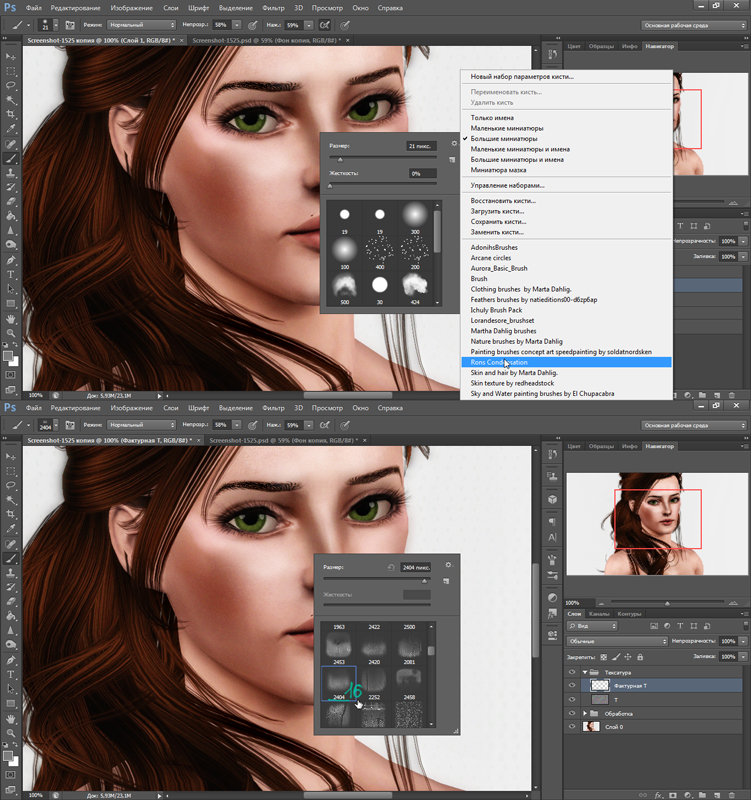This screenshot has height=800, width=751.
Task: Enable airbrush mode in the upper options bar
Action: [x=324, y=25]
